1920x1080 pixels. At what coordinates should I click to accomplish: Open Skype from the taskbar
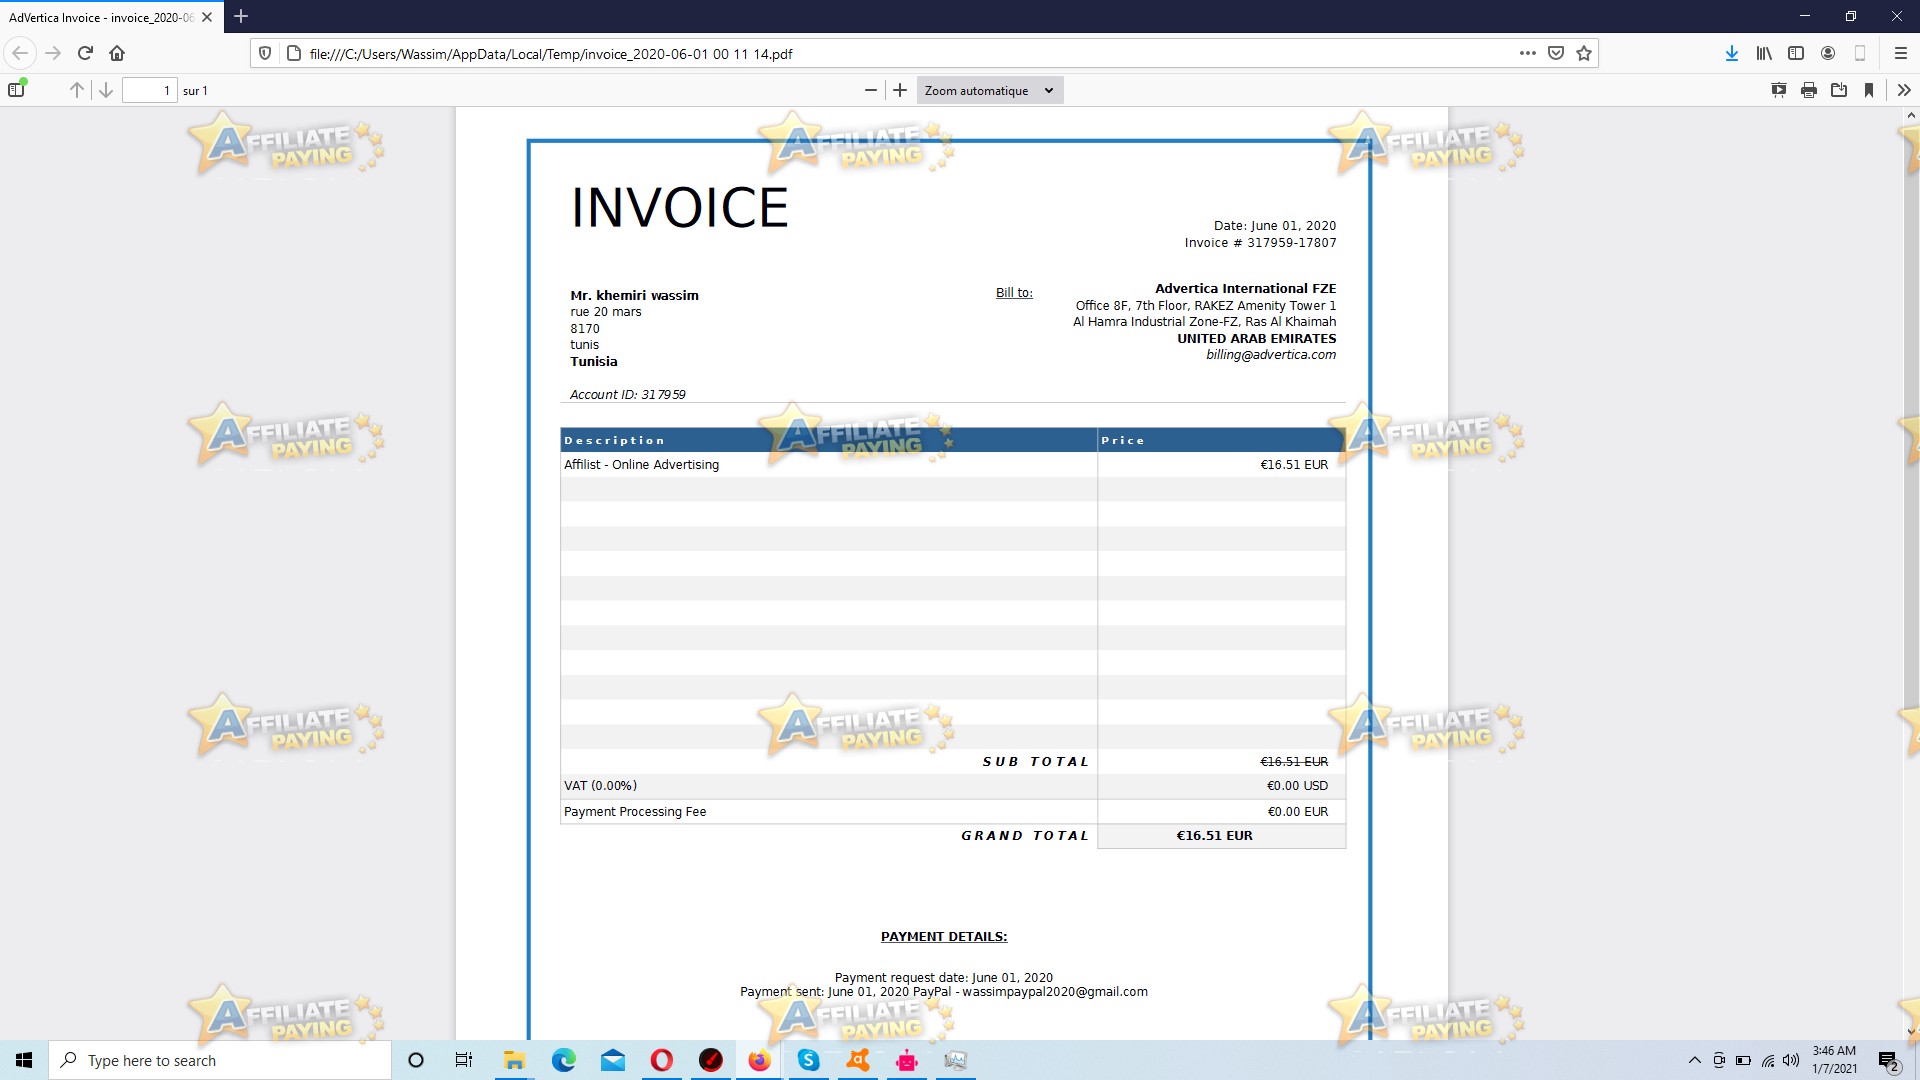click(809, 1060)
